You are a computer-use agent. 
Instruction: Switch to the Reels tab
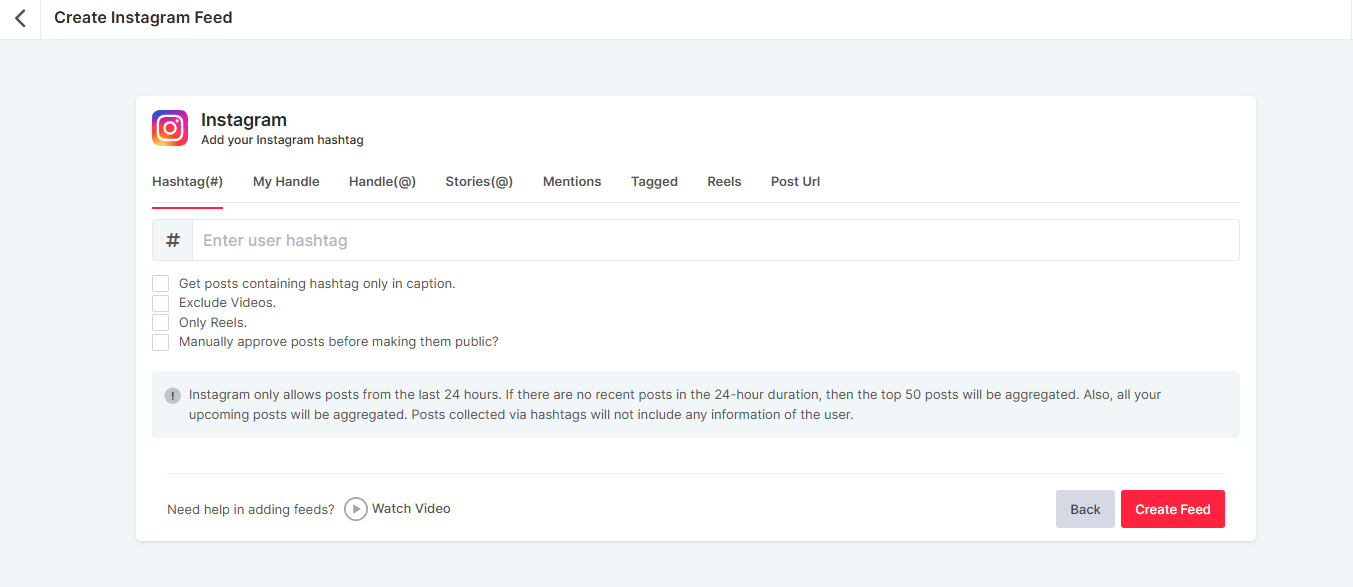point(724,182)
